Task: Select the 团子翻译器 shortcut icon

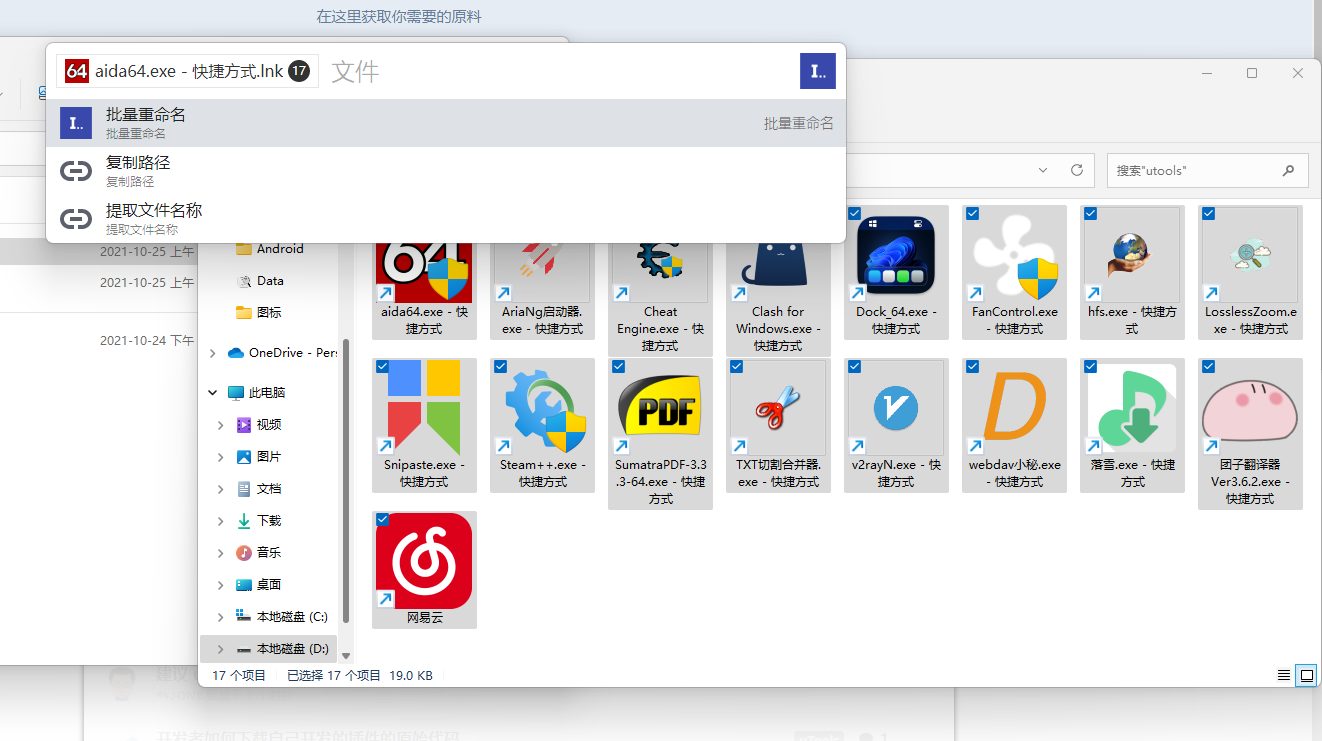Action: click(1250, 407)
